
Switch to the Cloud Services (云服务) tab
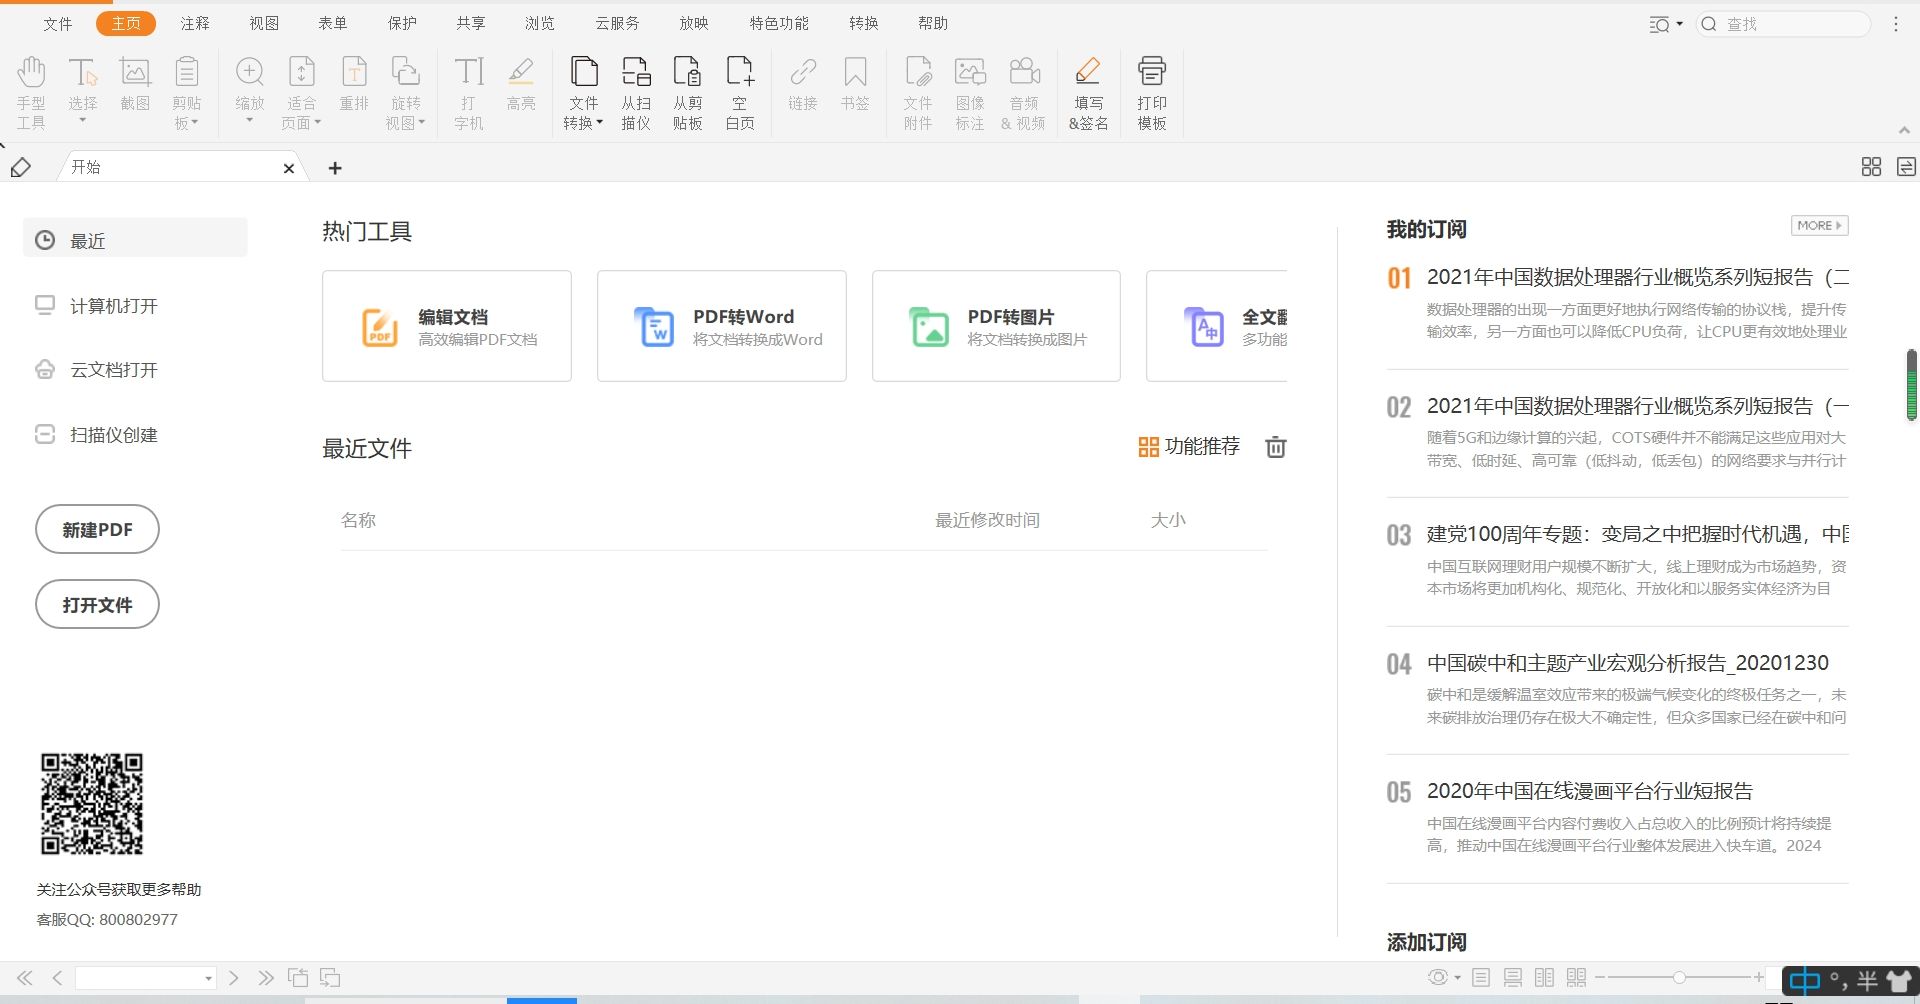[617, 23]
